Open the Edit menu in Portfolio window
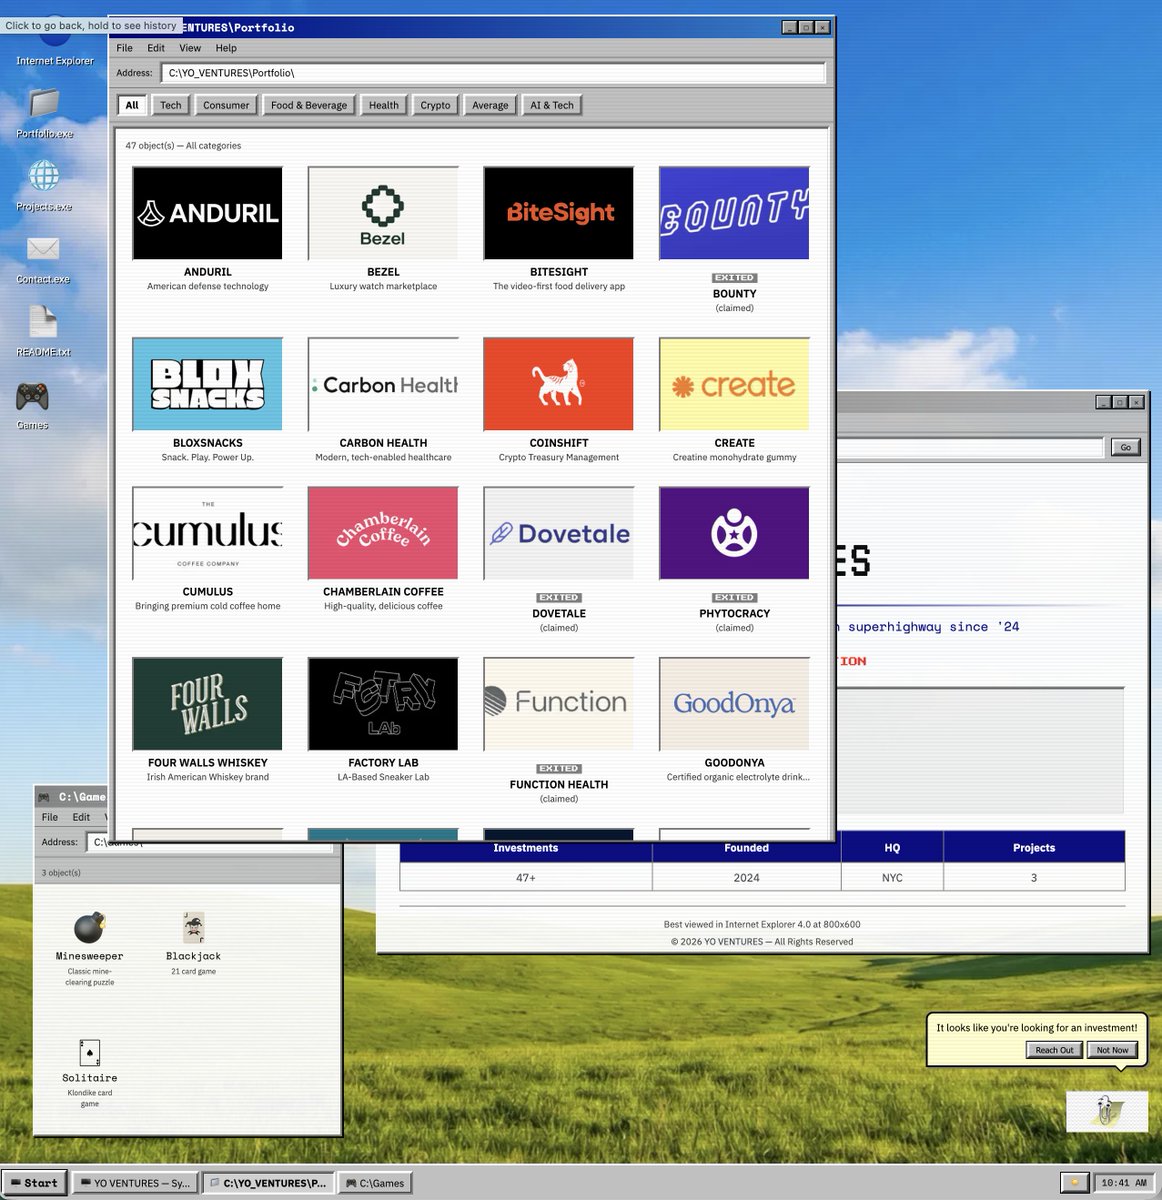 (x=156, y=48)
